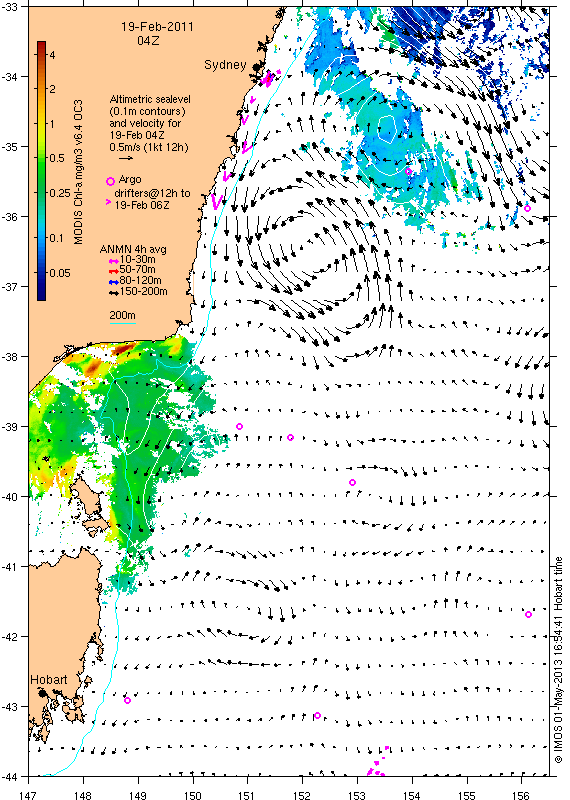Image resolution: width=570 pixels, height=800 pixels.
Task: Click the color bar tick label 0.25
Action: (x=60, y=192)
